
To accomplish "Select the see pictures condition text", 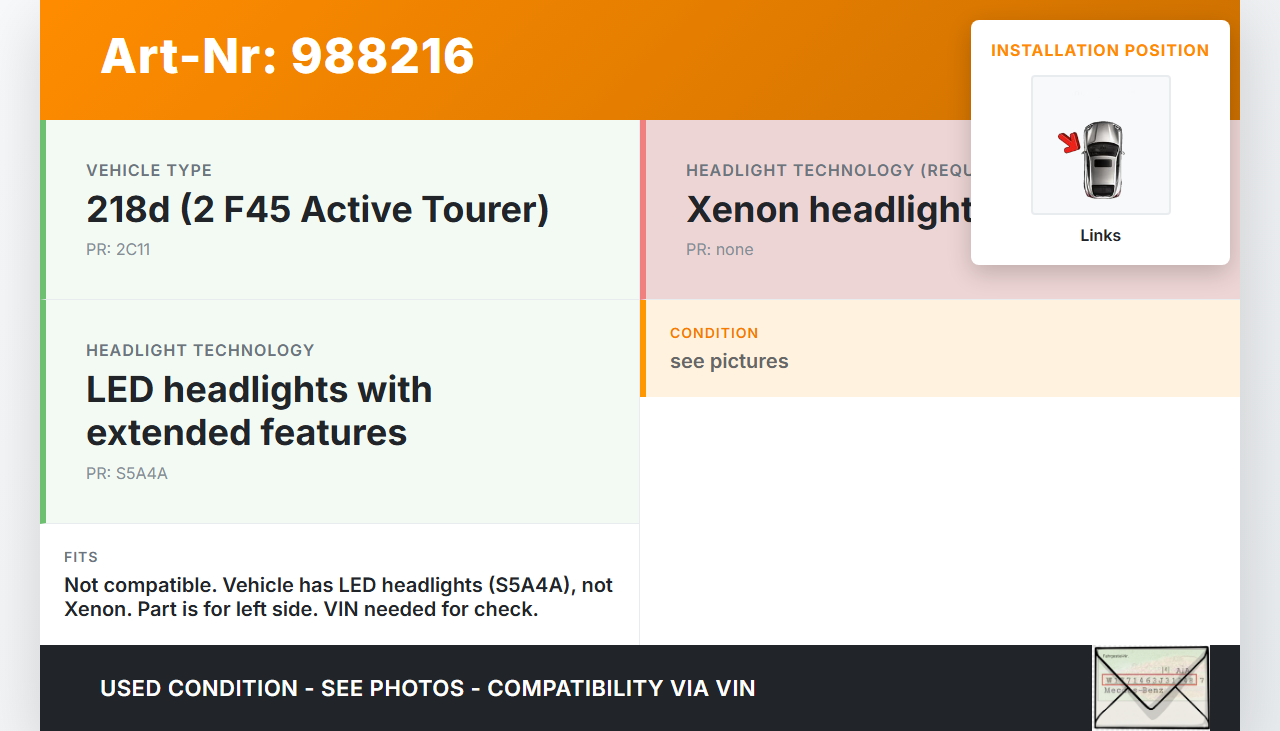I will [x=729, y=361].
